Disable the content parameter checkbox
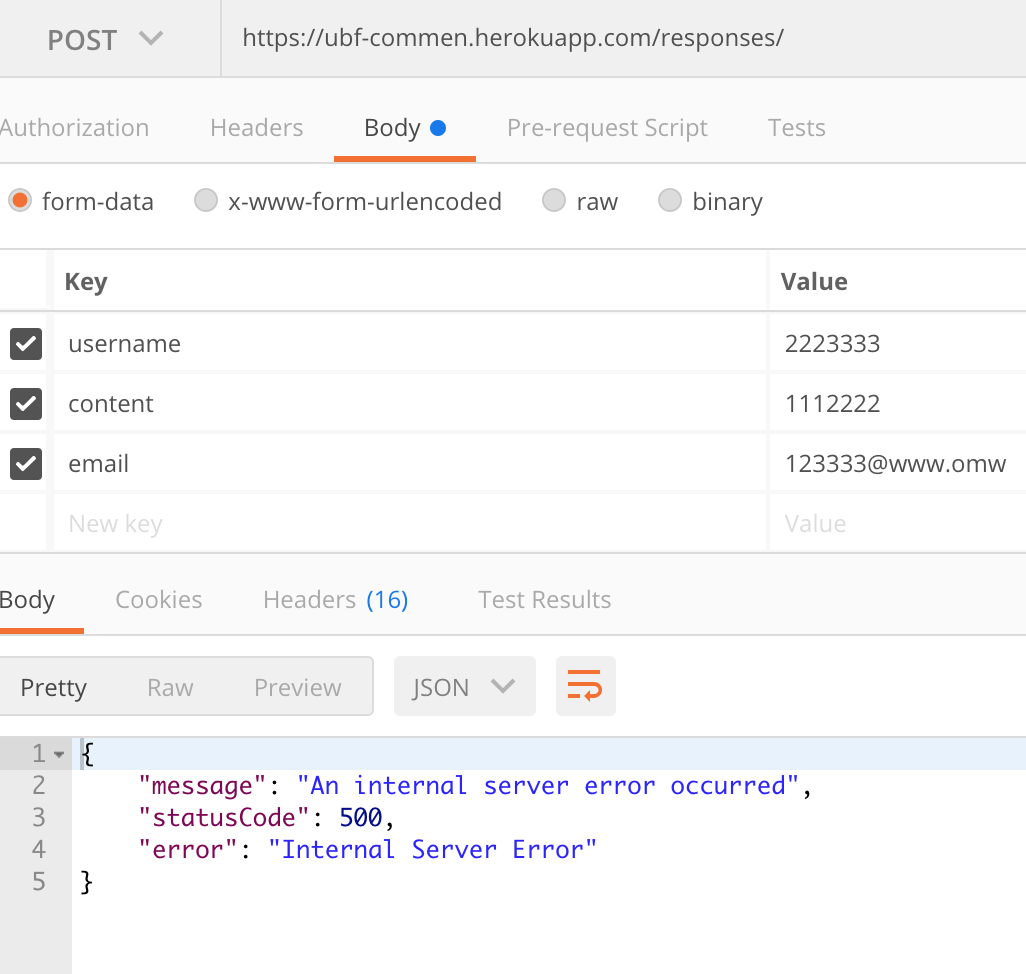 point(24,404)
